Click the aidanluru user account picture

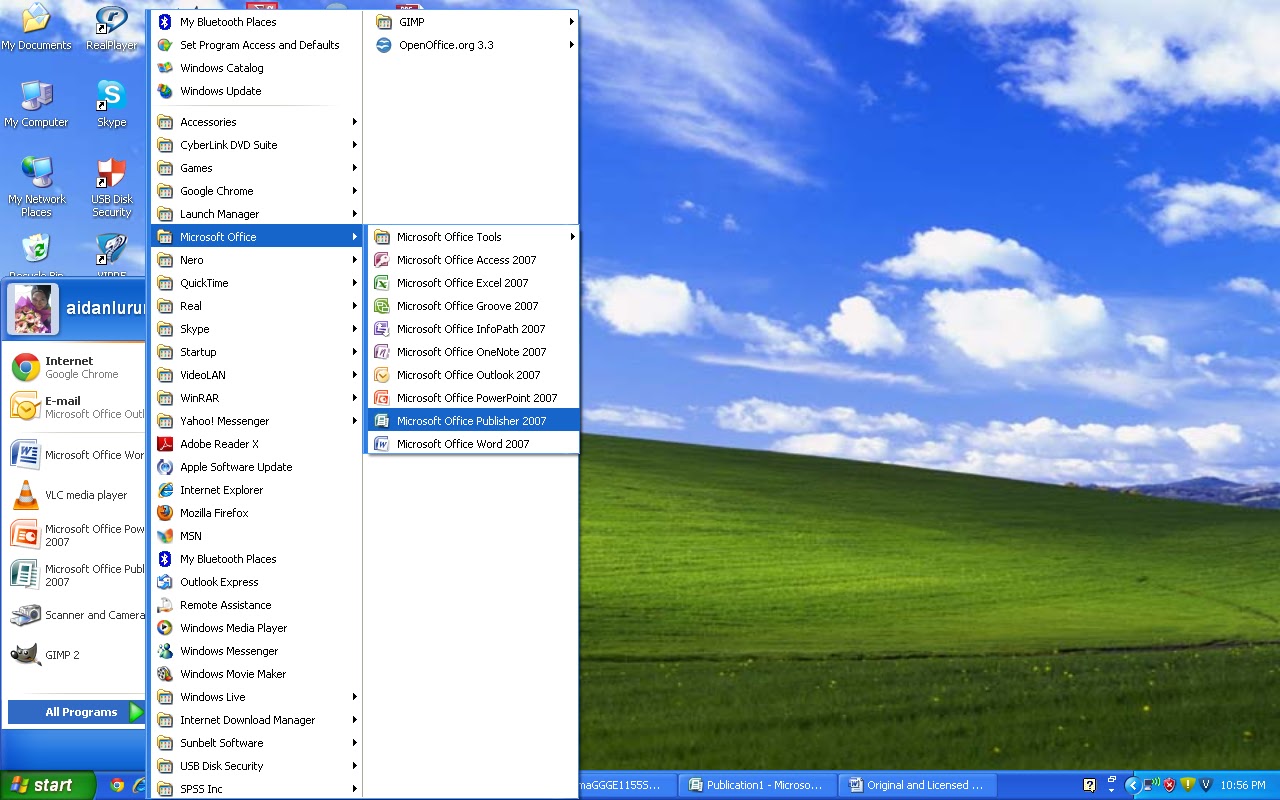click(33, 309)
